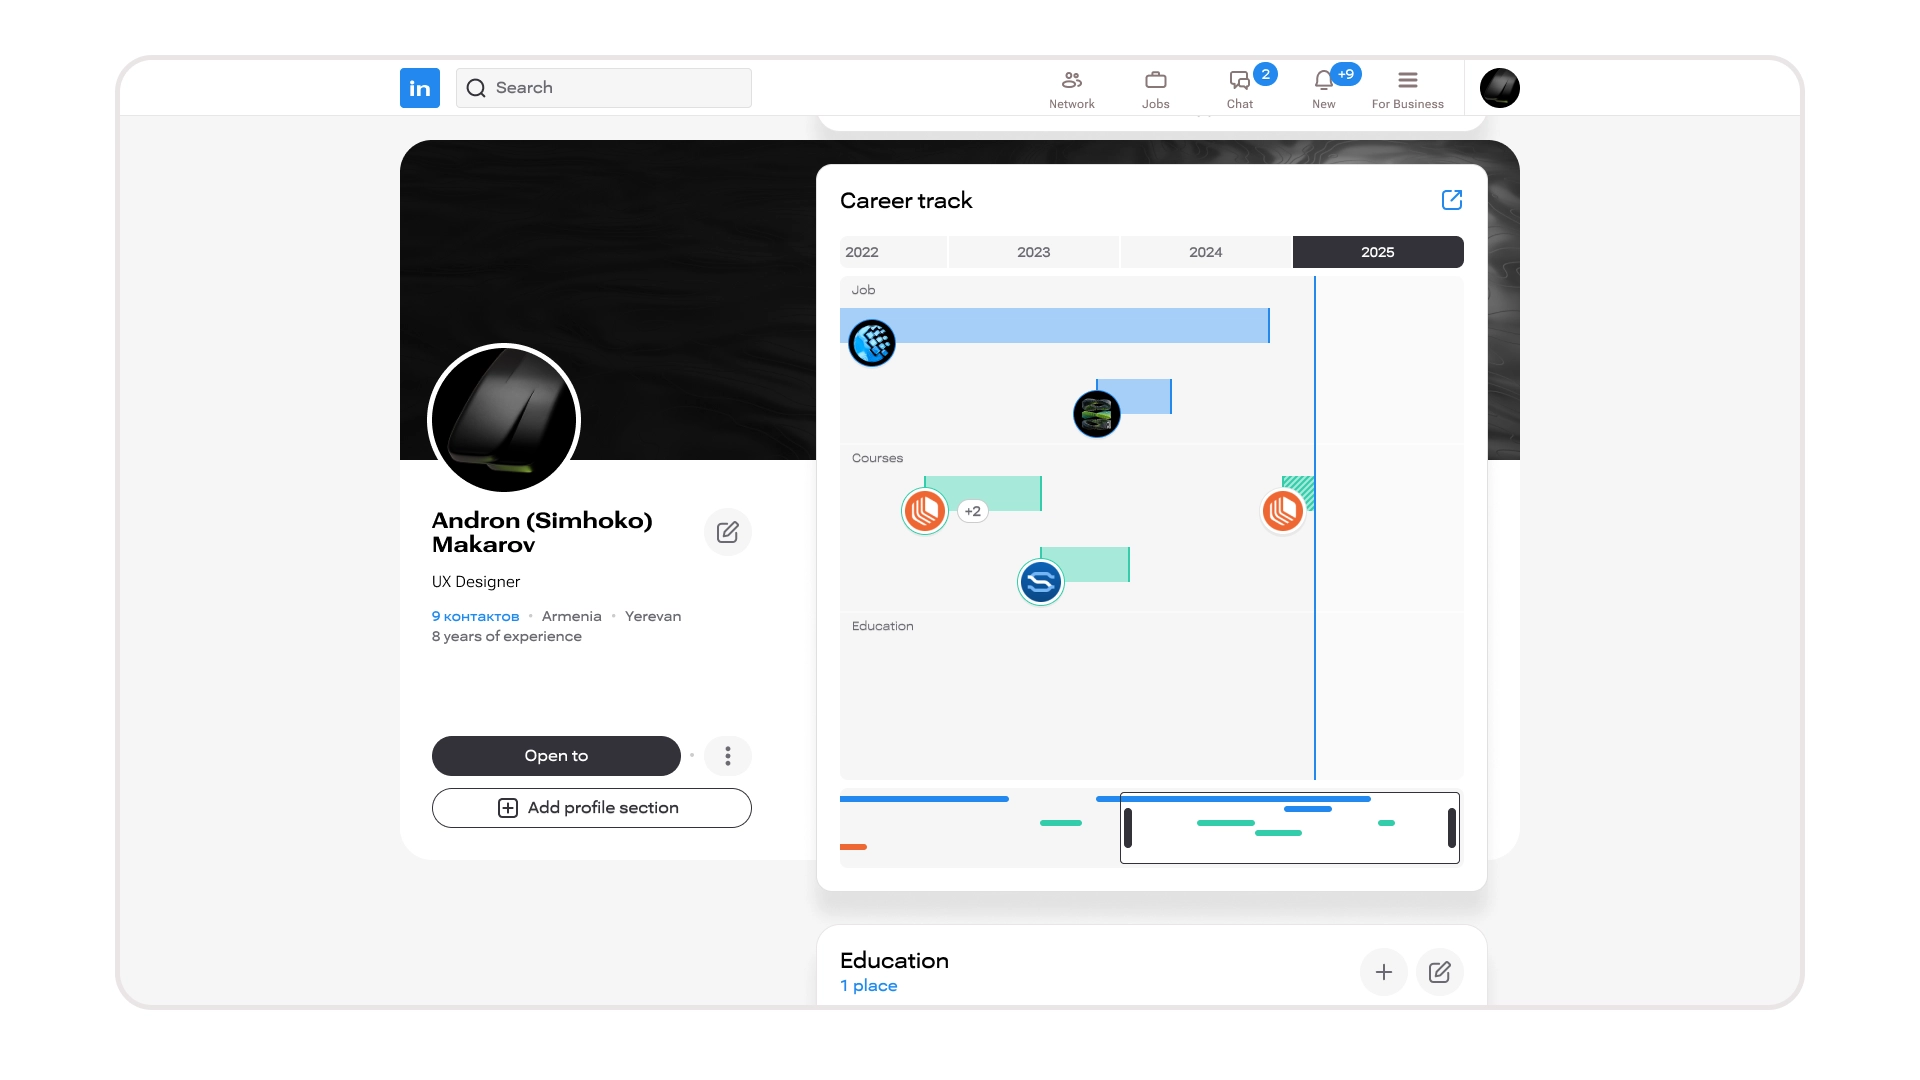Select the 2023 year tab
1920x1080 pixels.
tap(1033, 252)
